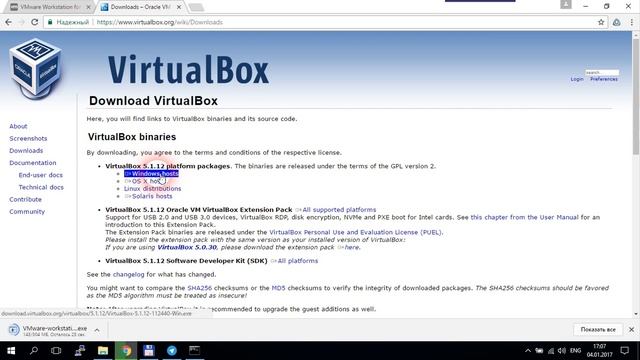This screenshot has width=640, height=360.
Task: Click the VirtualBox cube logo
Action: 36,69
